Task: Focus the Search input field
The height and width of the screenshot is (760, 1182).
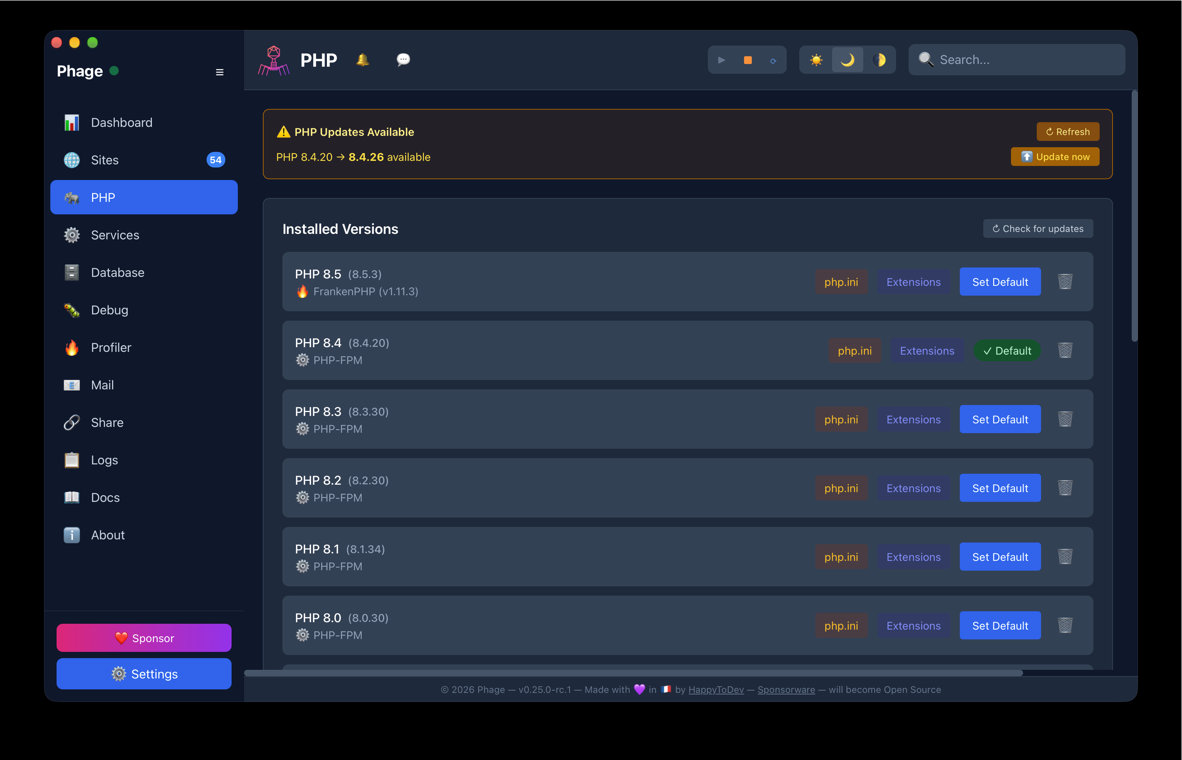Action: [1016, 60]
